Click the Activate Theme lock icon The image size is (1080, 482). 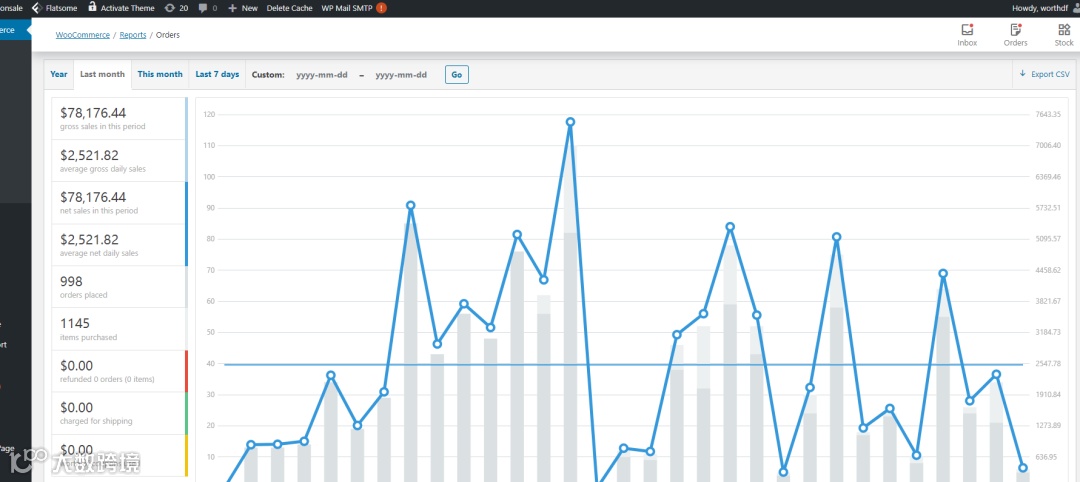92,8
